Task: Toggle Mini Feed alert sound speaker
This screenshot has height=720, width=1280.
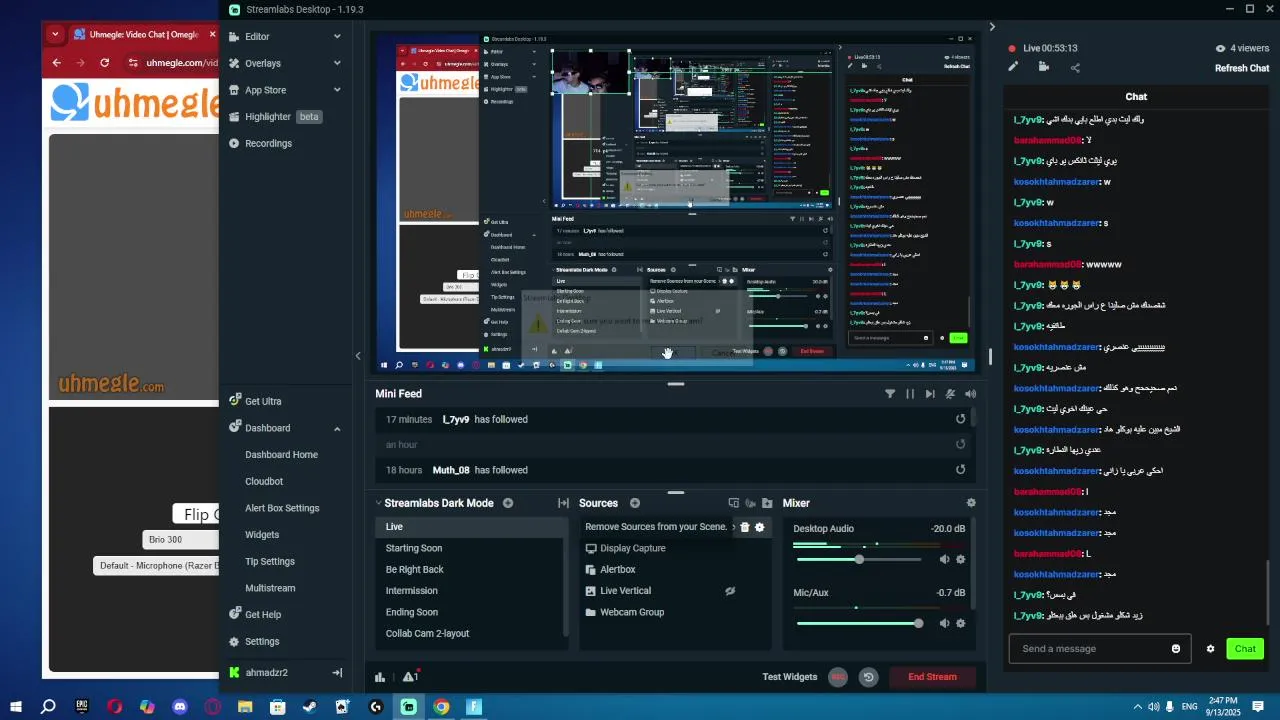Action: [x=970, y=394]
